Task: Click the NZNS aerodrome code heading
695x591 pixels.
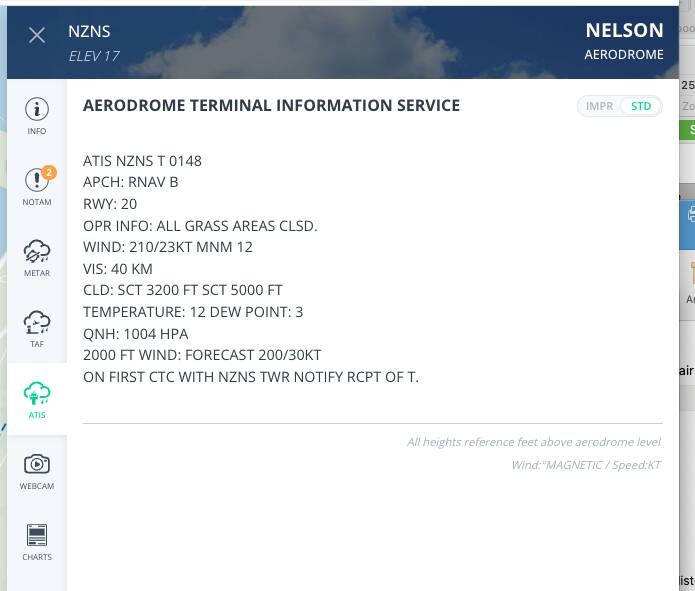Action: (89, 31)
